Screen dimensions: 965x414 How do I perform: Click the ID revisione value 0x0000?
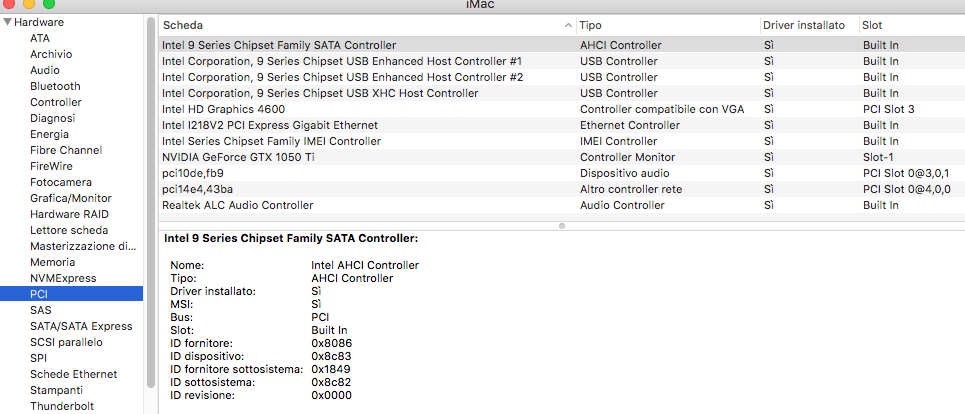(332, 395)
